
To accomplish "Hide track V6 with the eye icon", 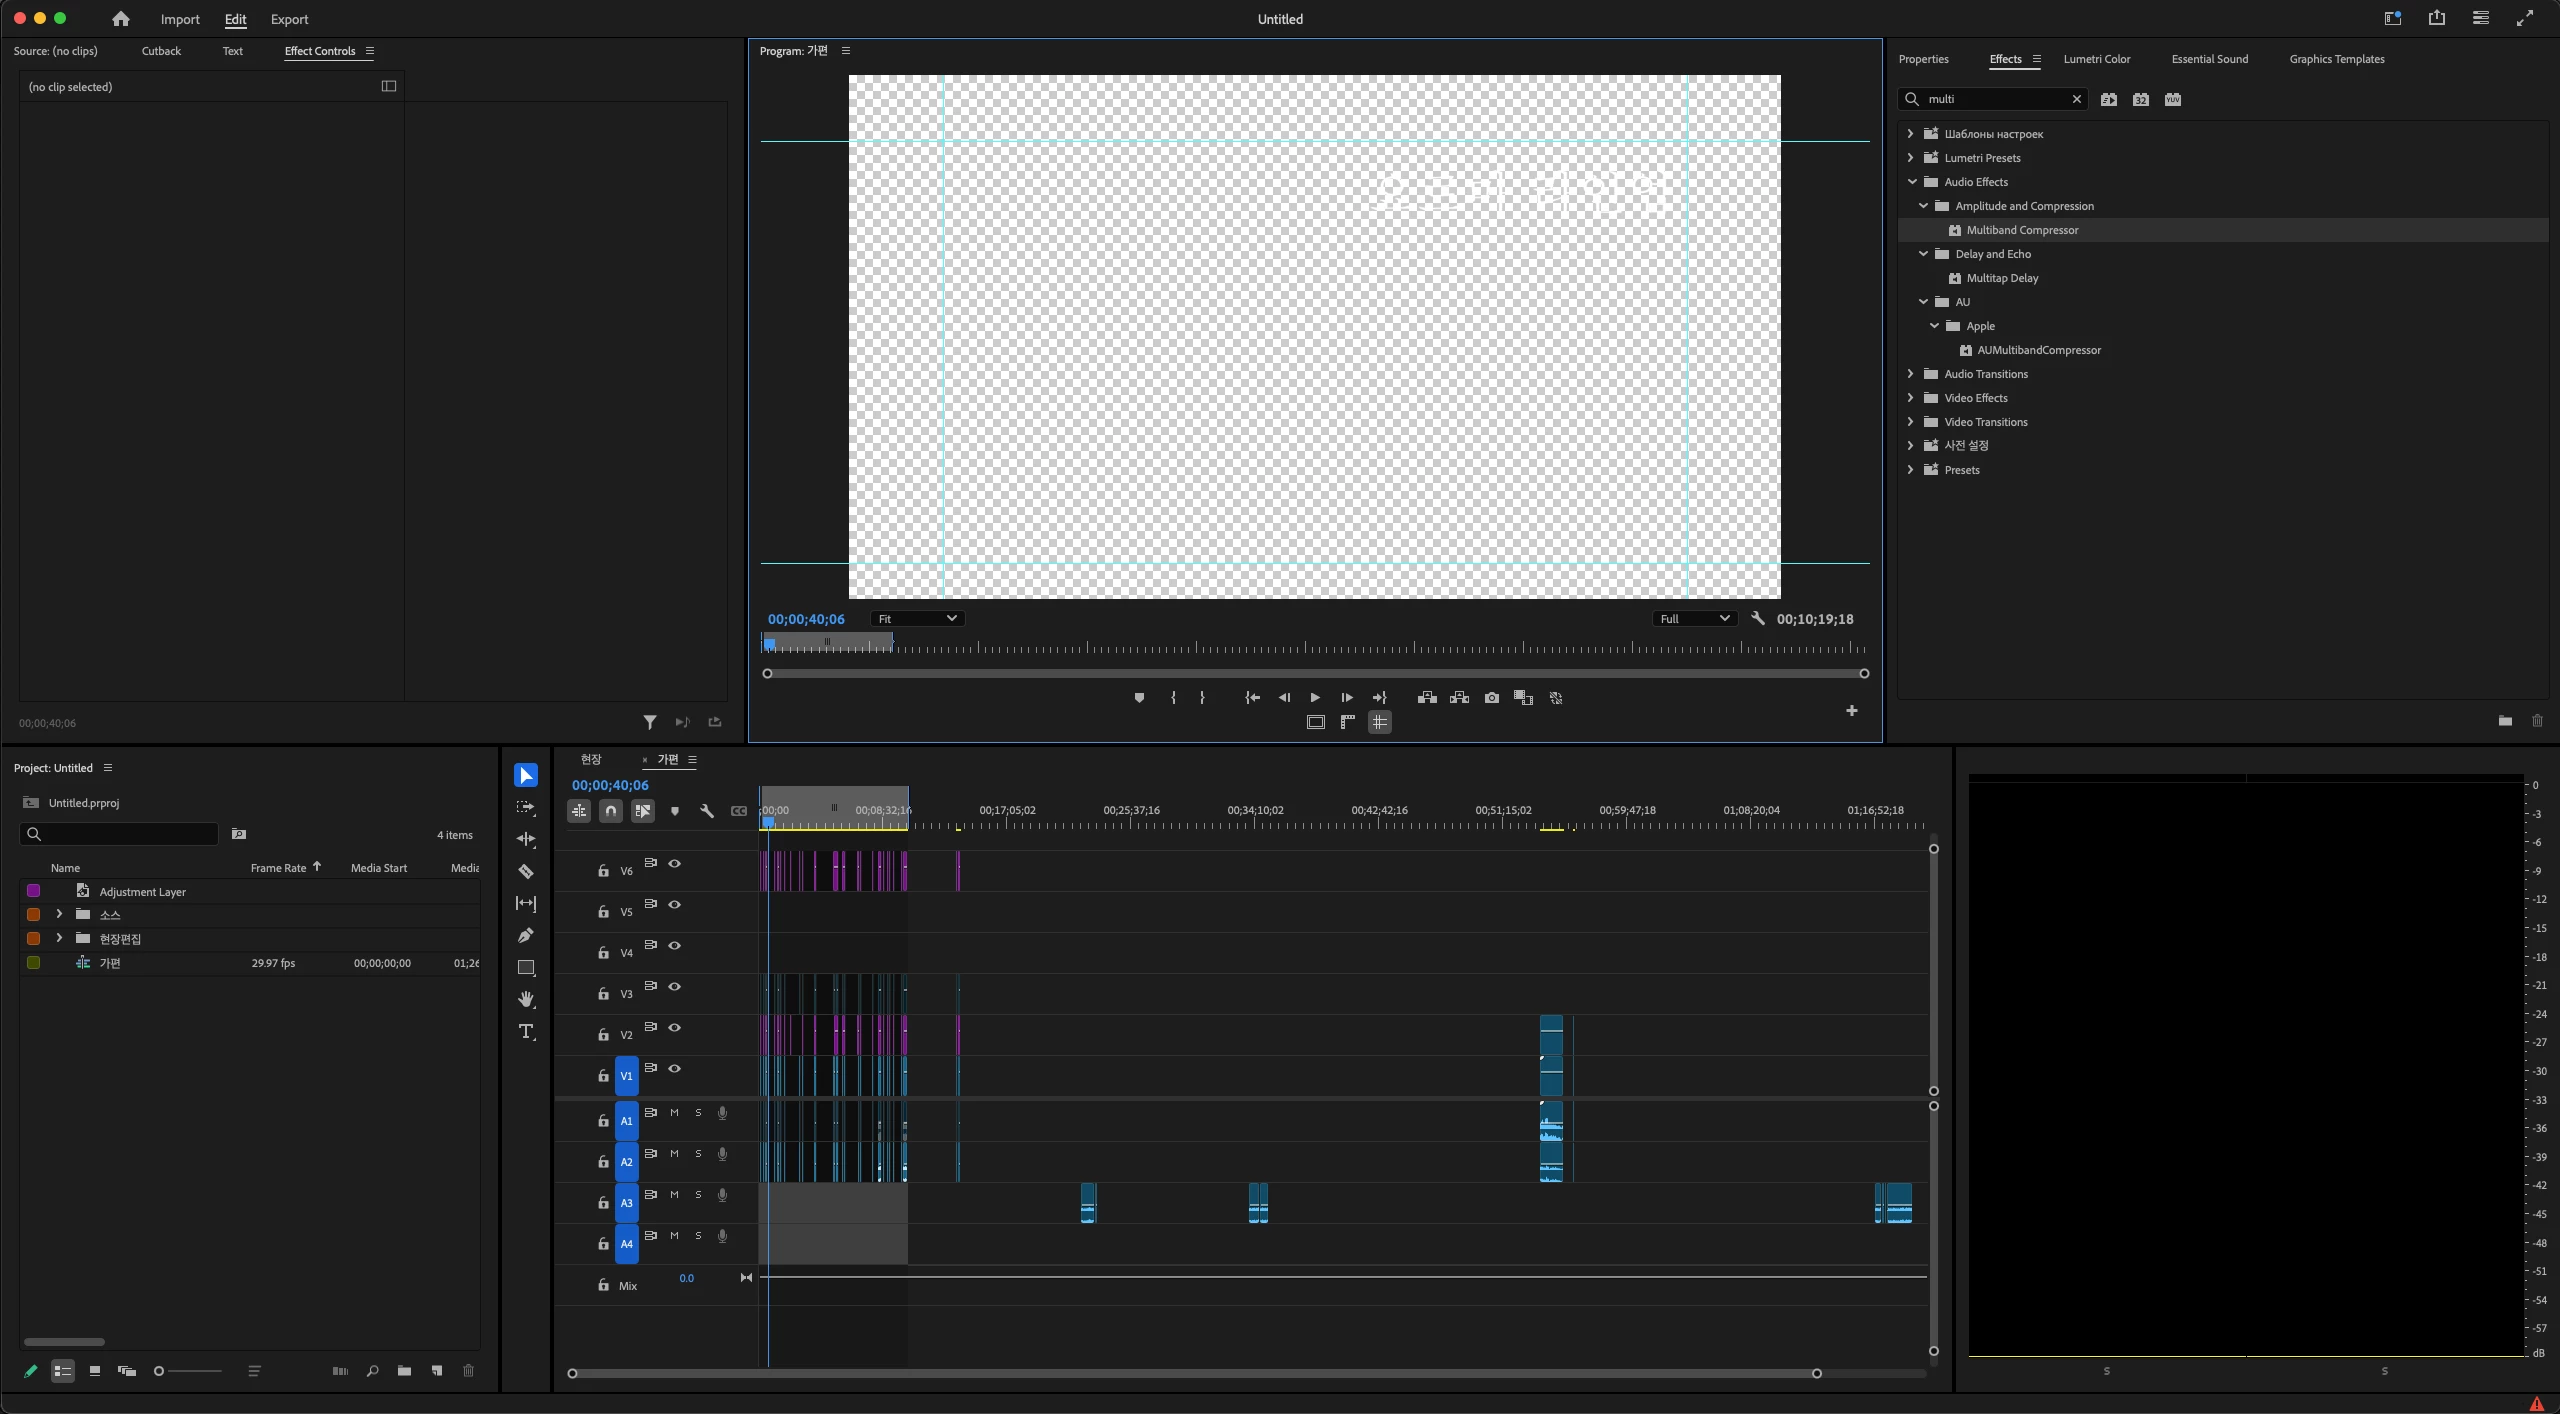I will tap(674, 863).
